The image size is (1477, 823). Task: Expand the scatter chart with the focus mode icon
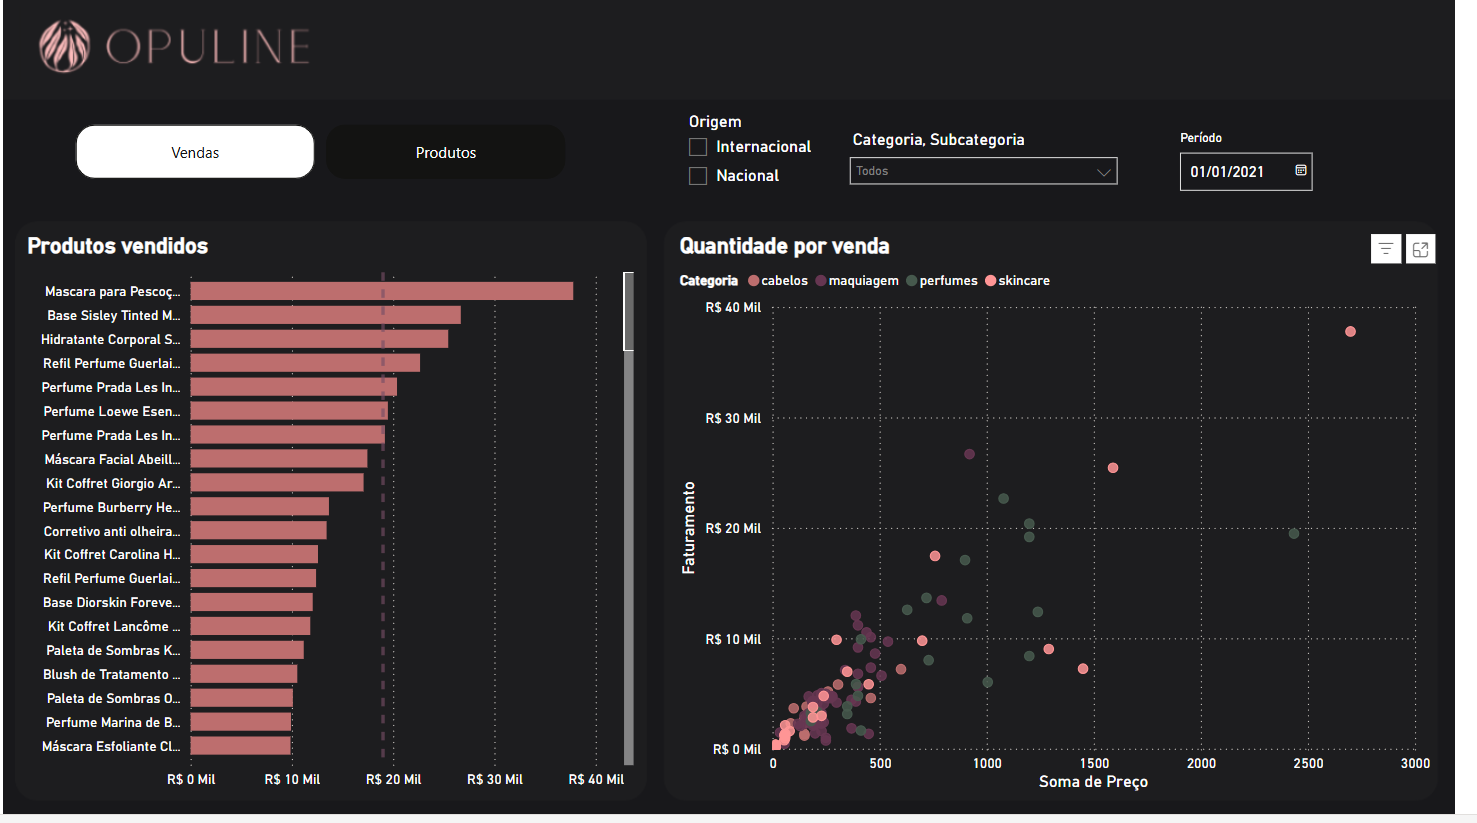click(x=1420, y=249)
